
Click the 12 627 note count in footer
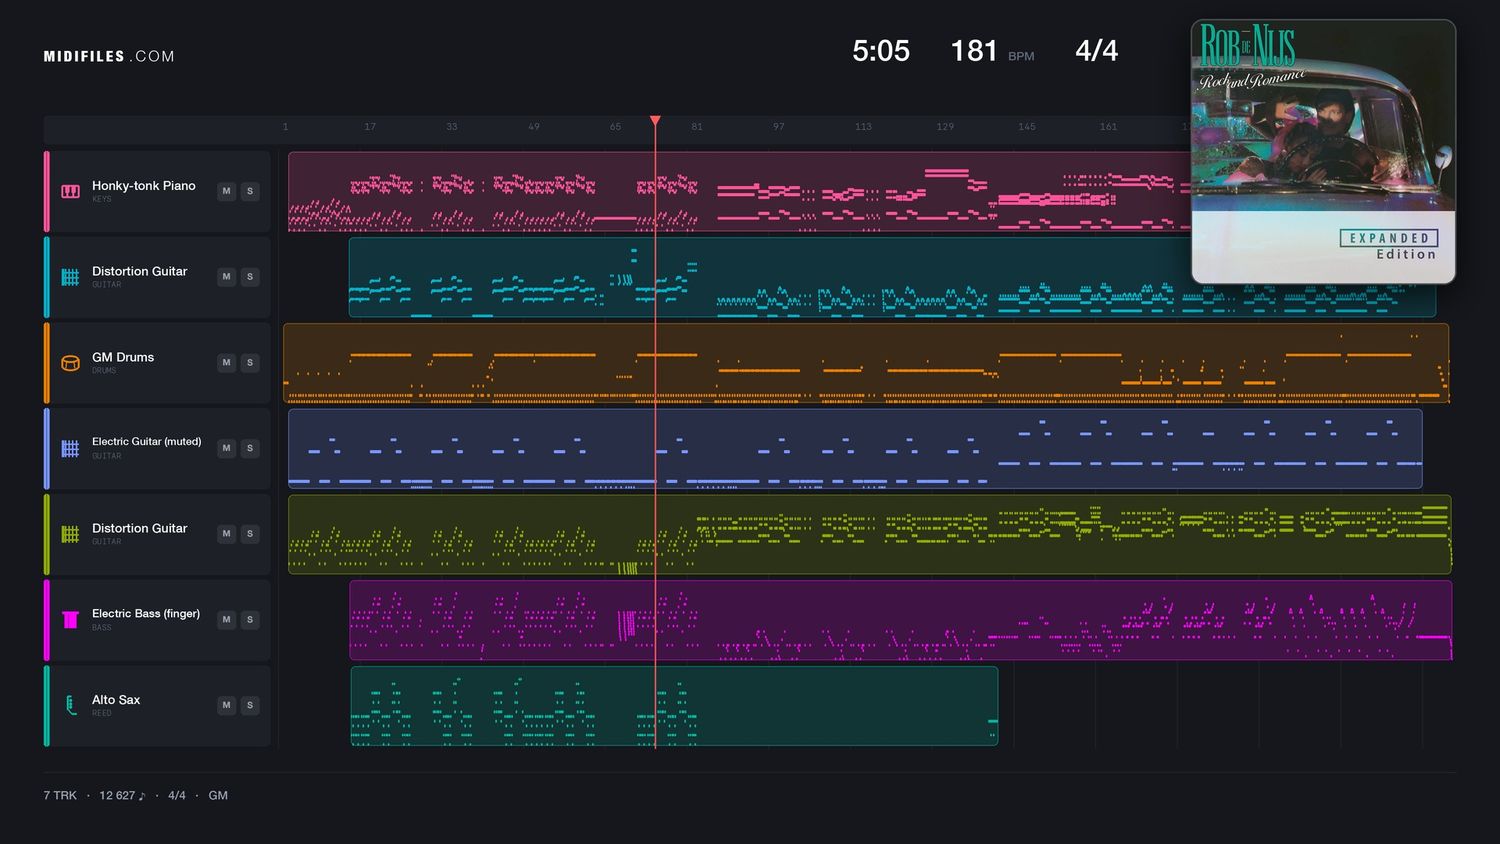122,796
